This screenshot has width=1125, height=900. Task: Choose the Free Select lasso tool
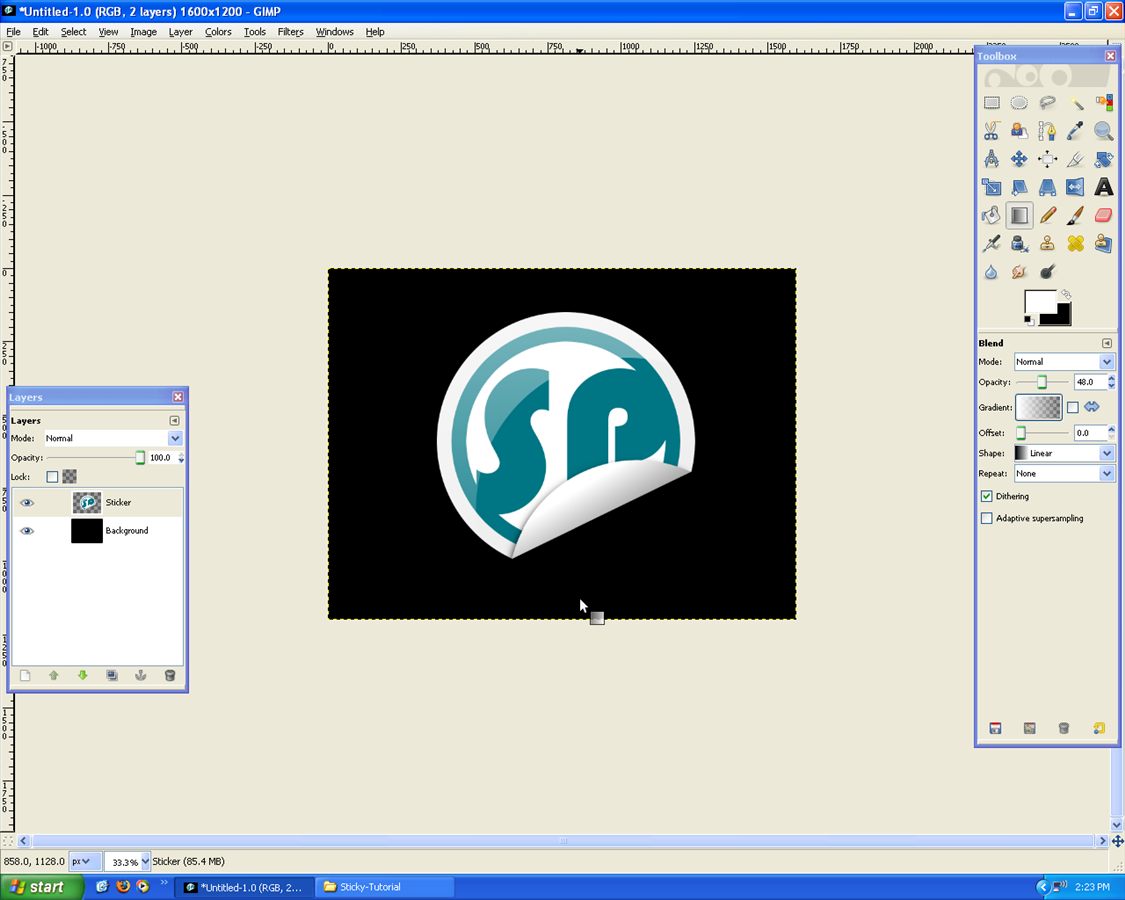coord(1048,103)
